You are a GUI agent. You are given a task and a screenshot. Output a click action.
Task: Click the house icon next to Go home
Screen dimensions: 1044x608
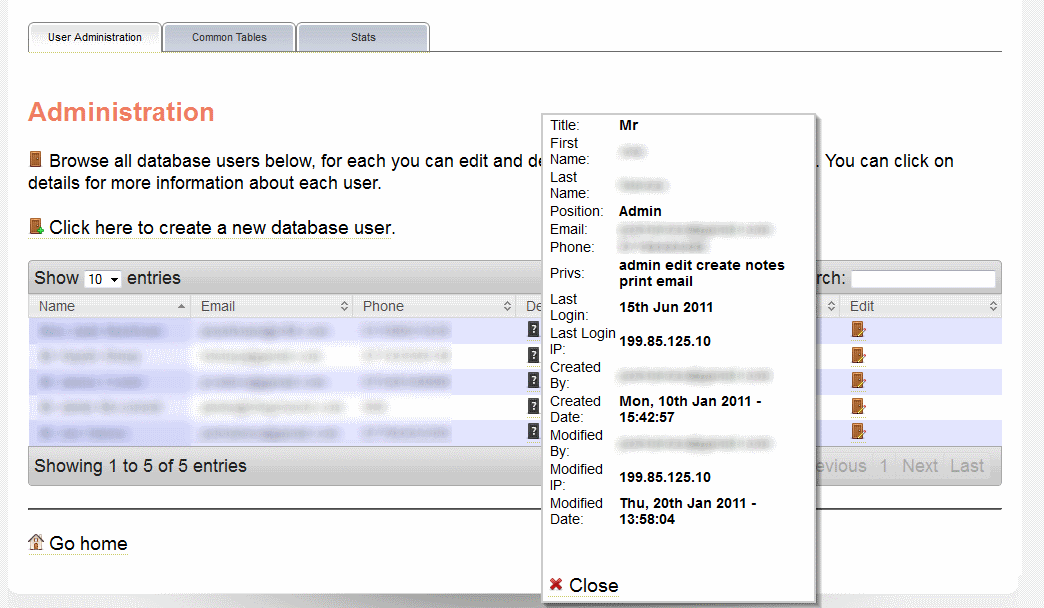[x=36, y=543]
